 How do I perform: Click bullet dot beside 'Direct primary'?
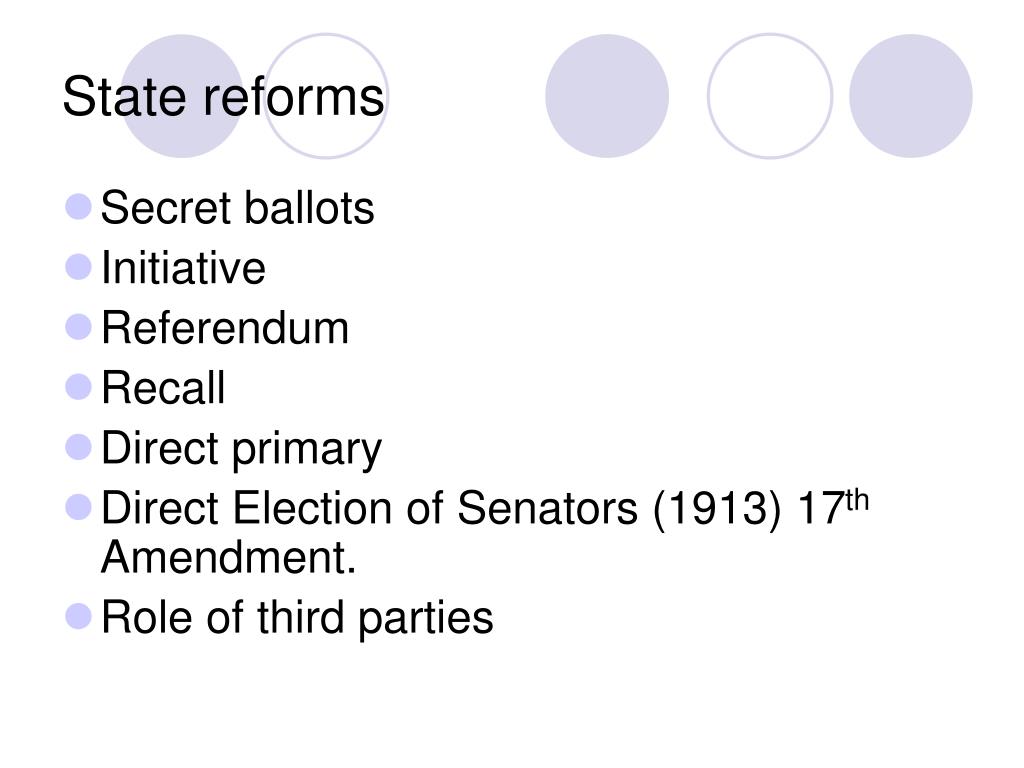[78, 447]
